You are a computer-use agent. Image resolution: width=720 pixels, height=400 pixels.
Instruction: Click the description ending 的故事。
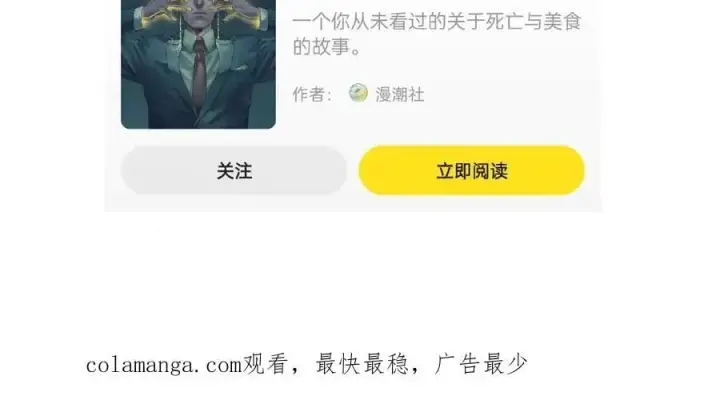326,47
